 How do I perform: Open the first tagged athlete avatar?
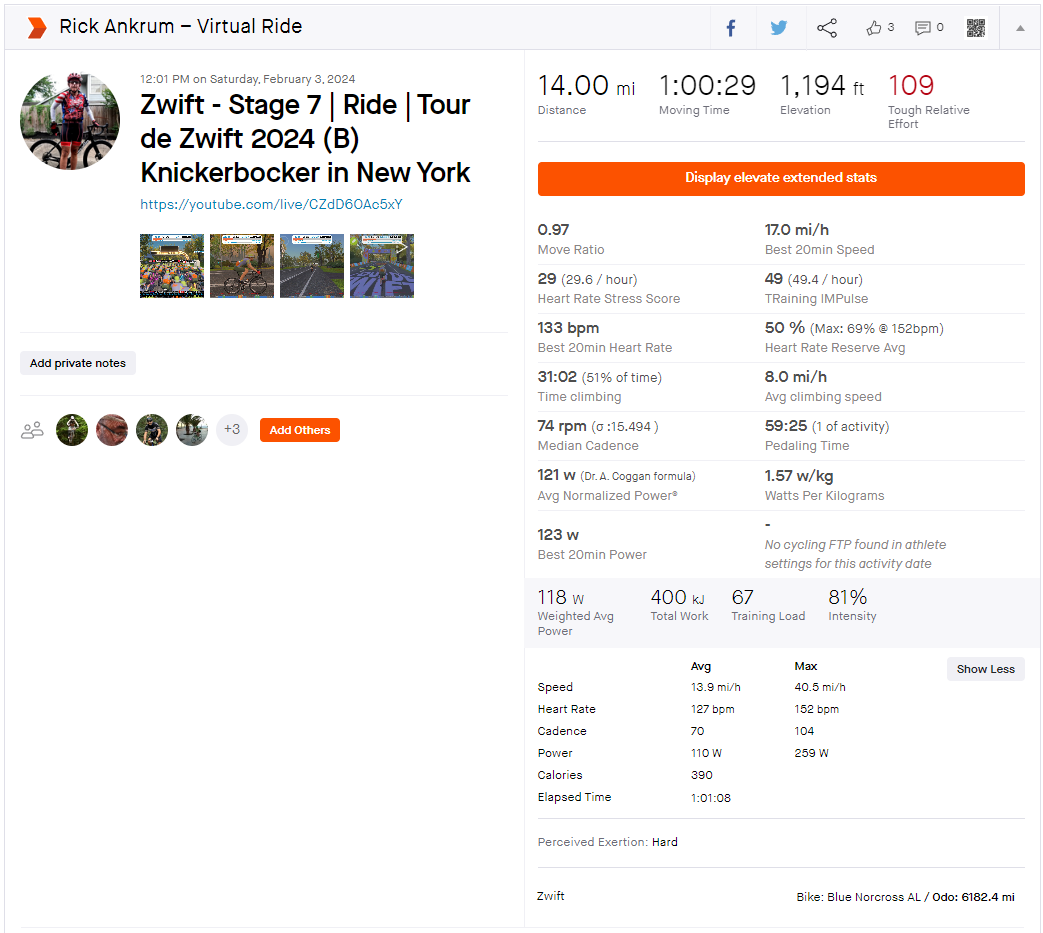click(72, 430)
